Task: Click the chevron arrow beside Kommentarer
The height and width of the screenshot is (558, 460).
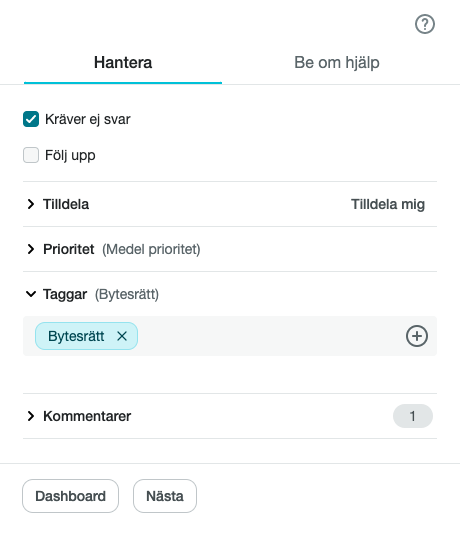Action: click(31, 416)
